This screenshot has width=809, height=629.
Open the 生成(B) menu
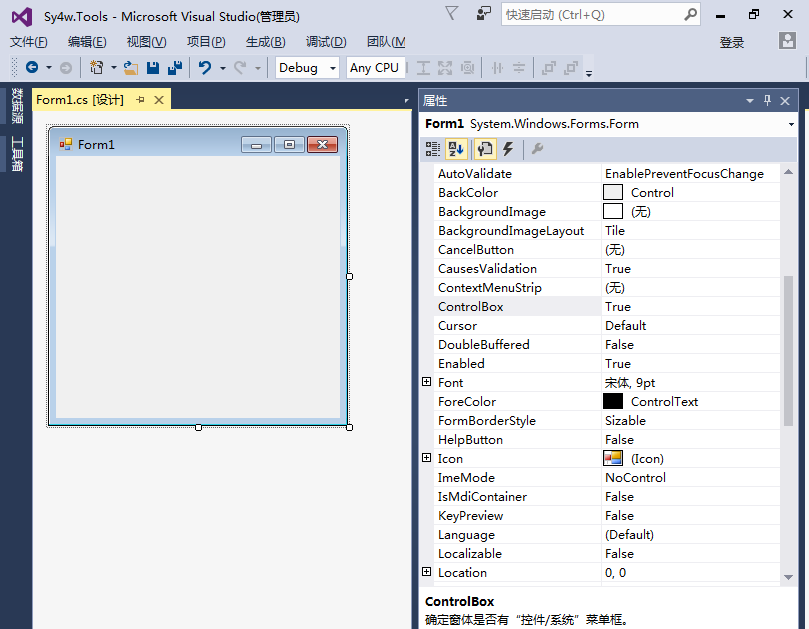(266, 42)
